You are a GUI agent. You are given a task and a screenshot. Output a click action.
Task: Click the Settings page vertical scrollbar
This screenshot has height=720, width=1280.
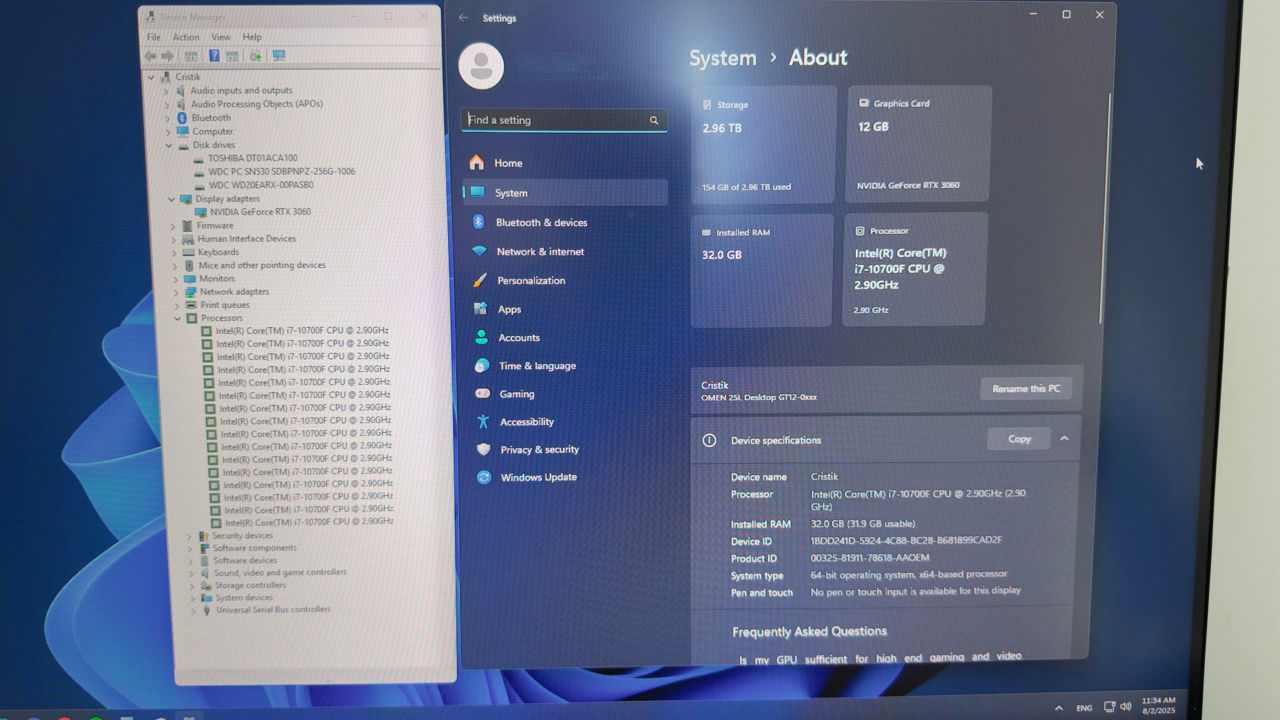click(x=1104, y=208)
